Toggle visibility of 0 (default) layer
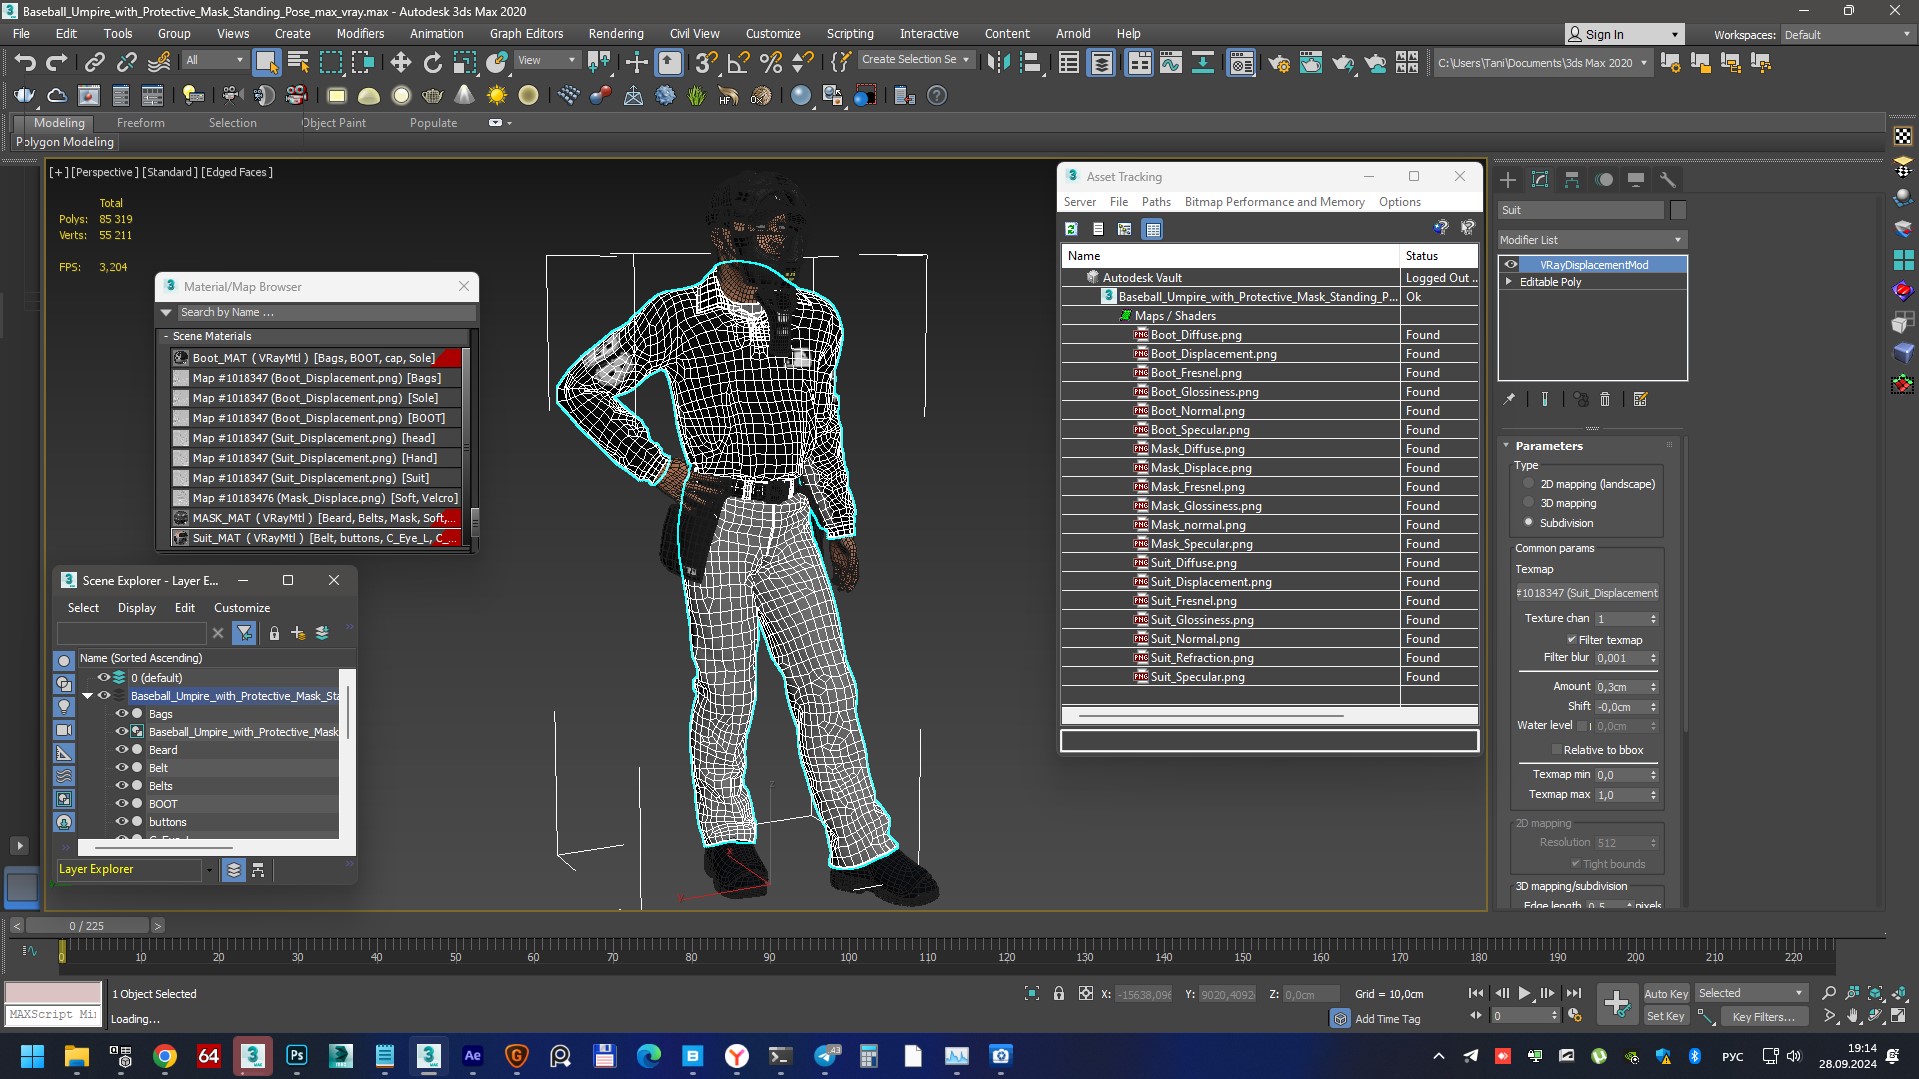Screen dimensions: 1919x1079 pos(103,678)
